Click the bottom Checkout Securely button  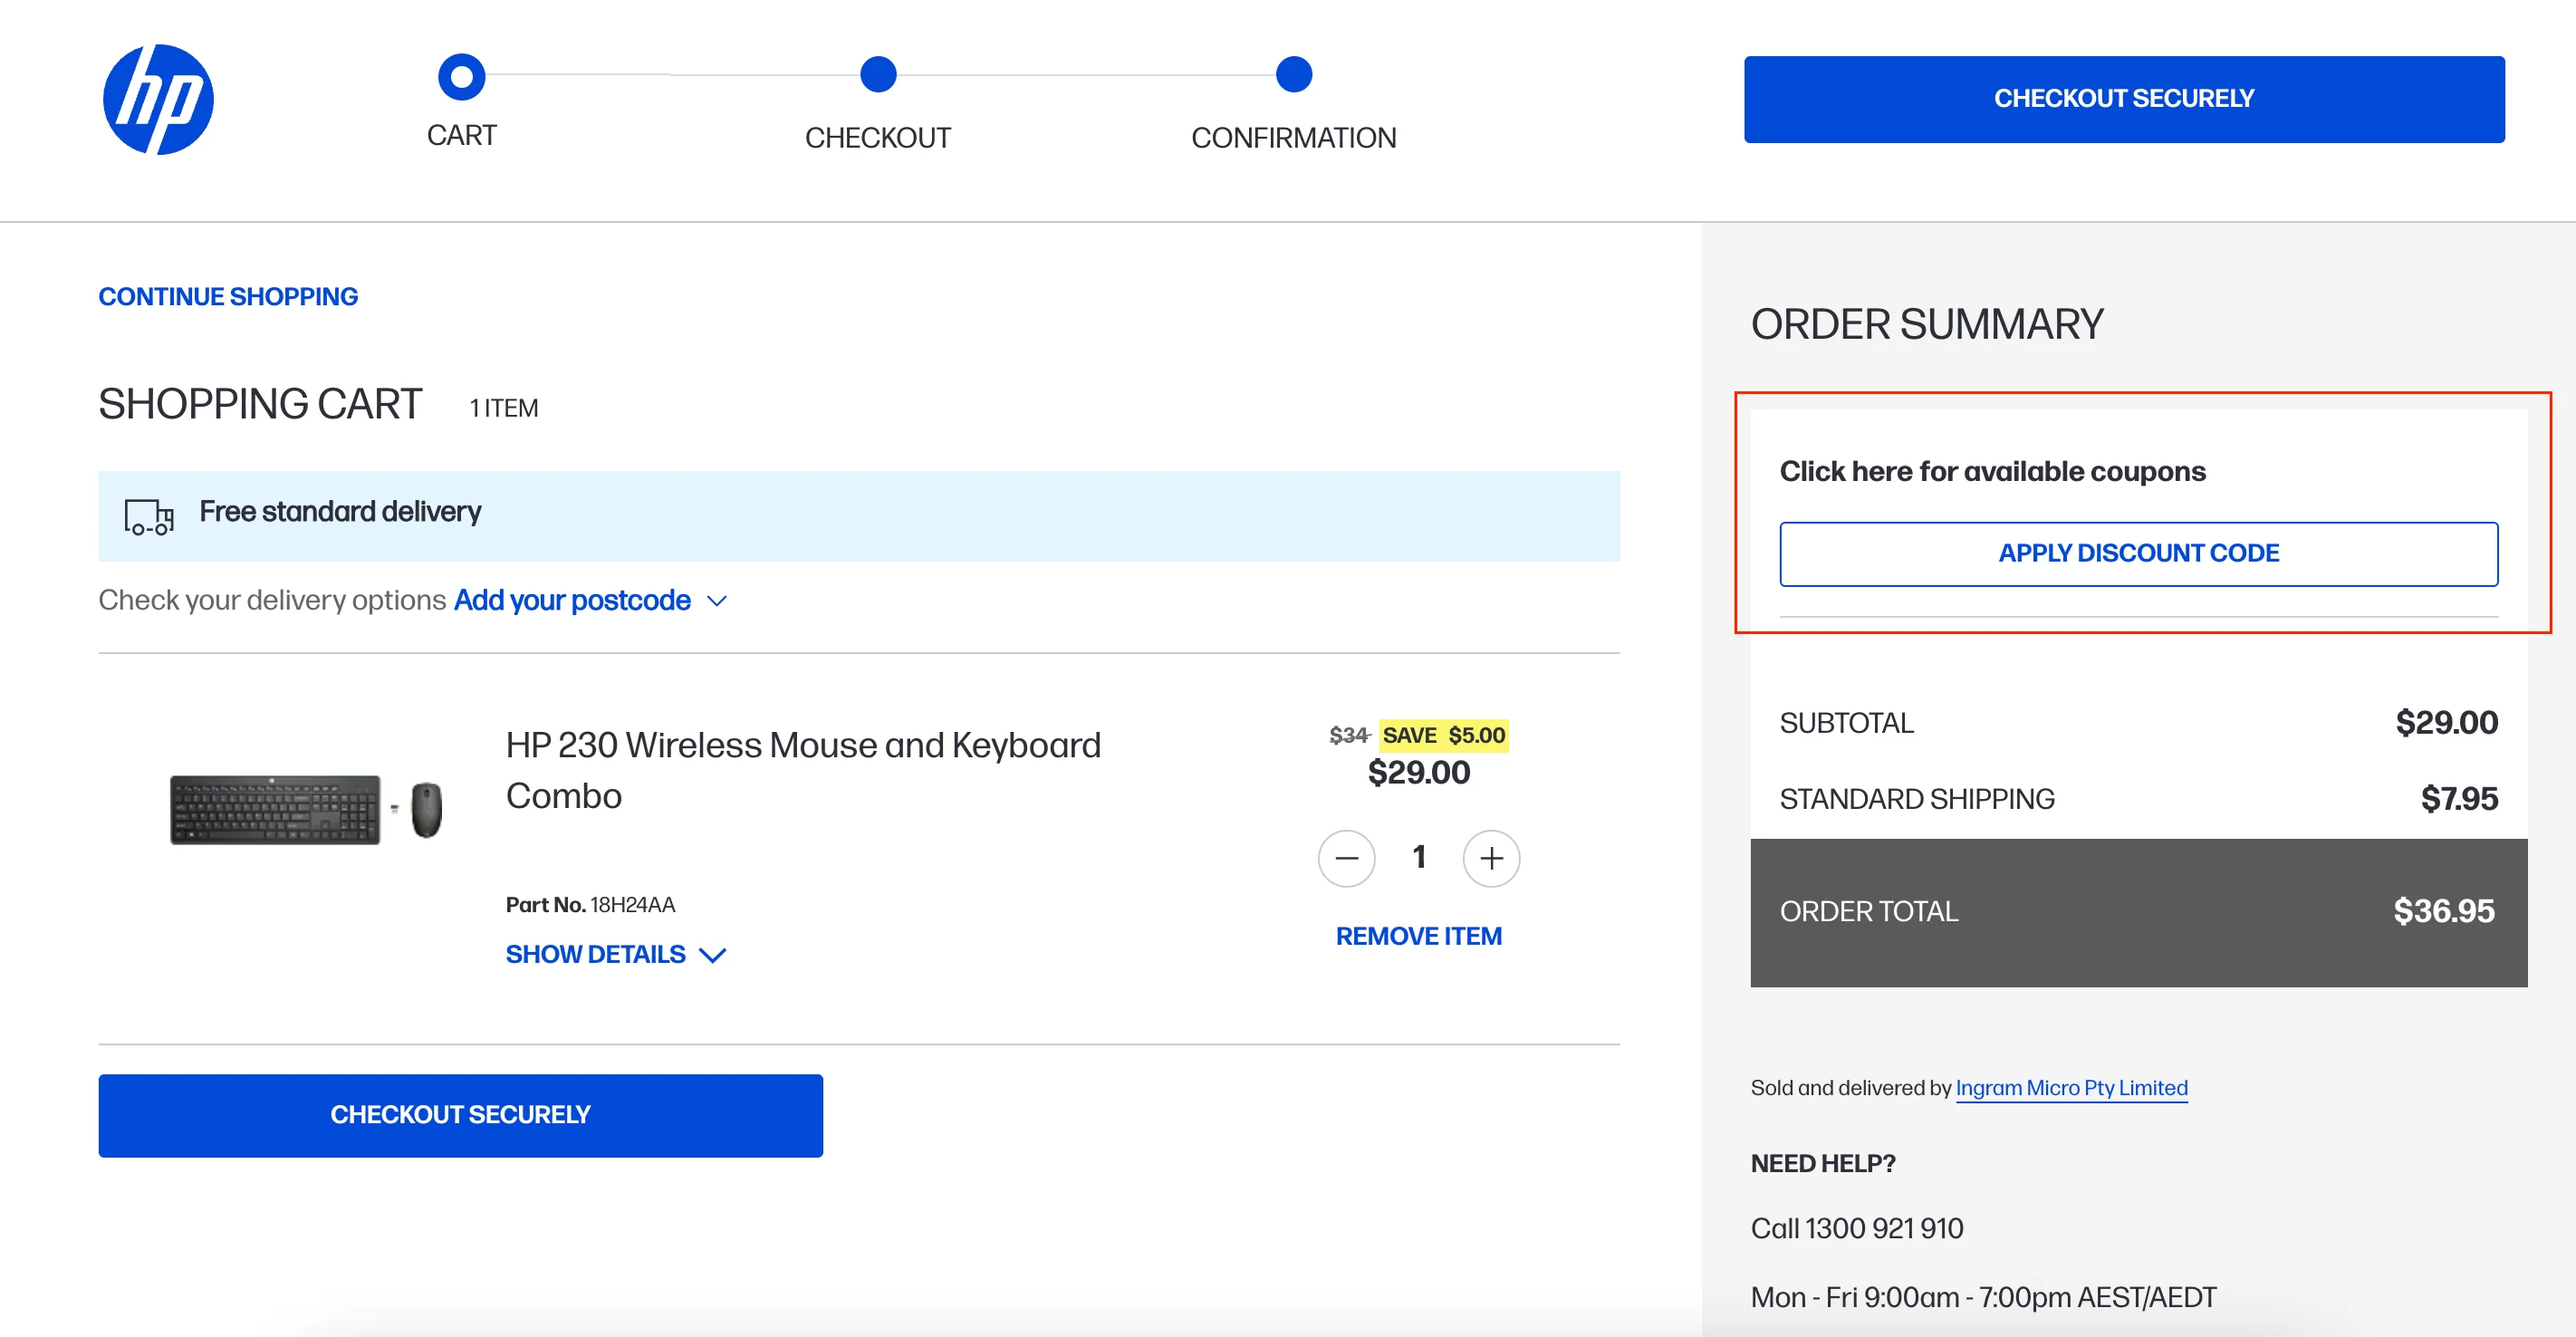click(461, 1115)
